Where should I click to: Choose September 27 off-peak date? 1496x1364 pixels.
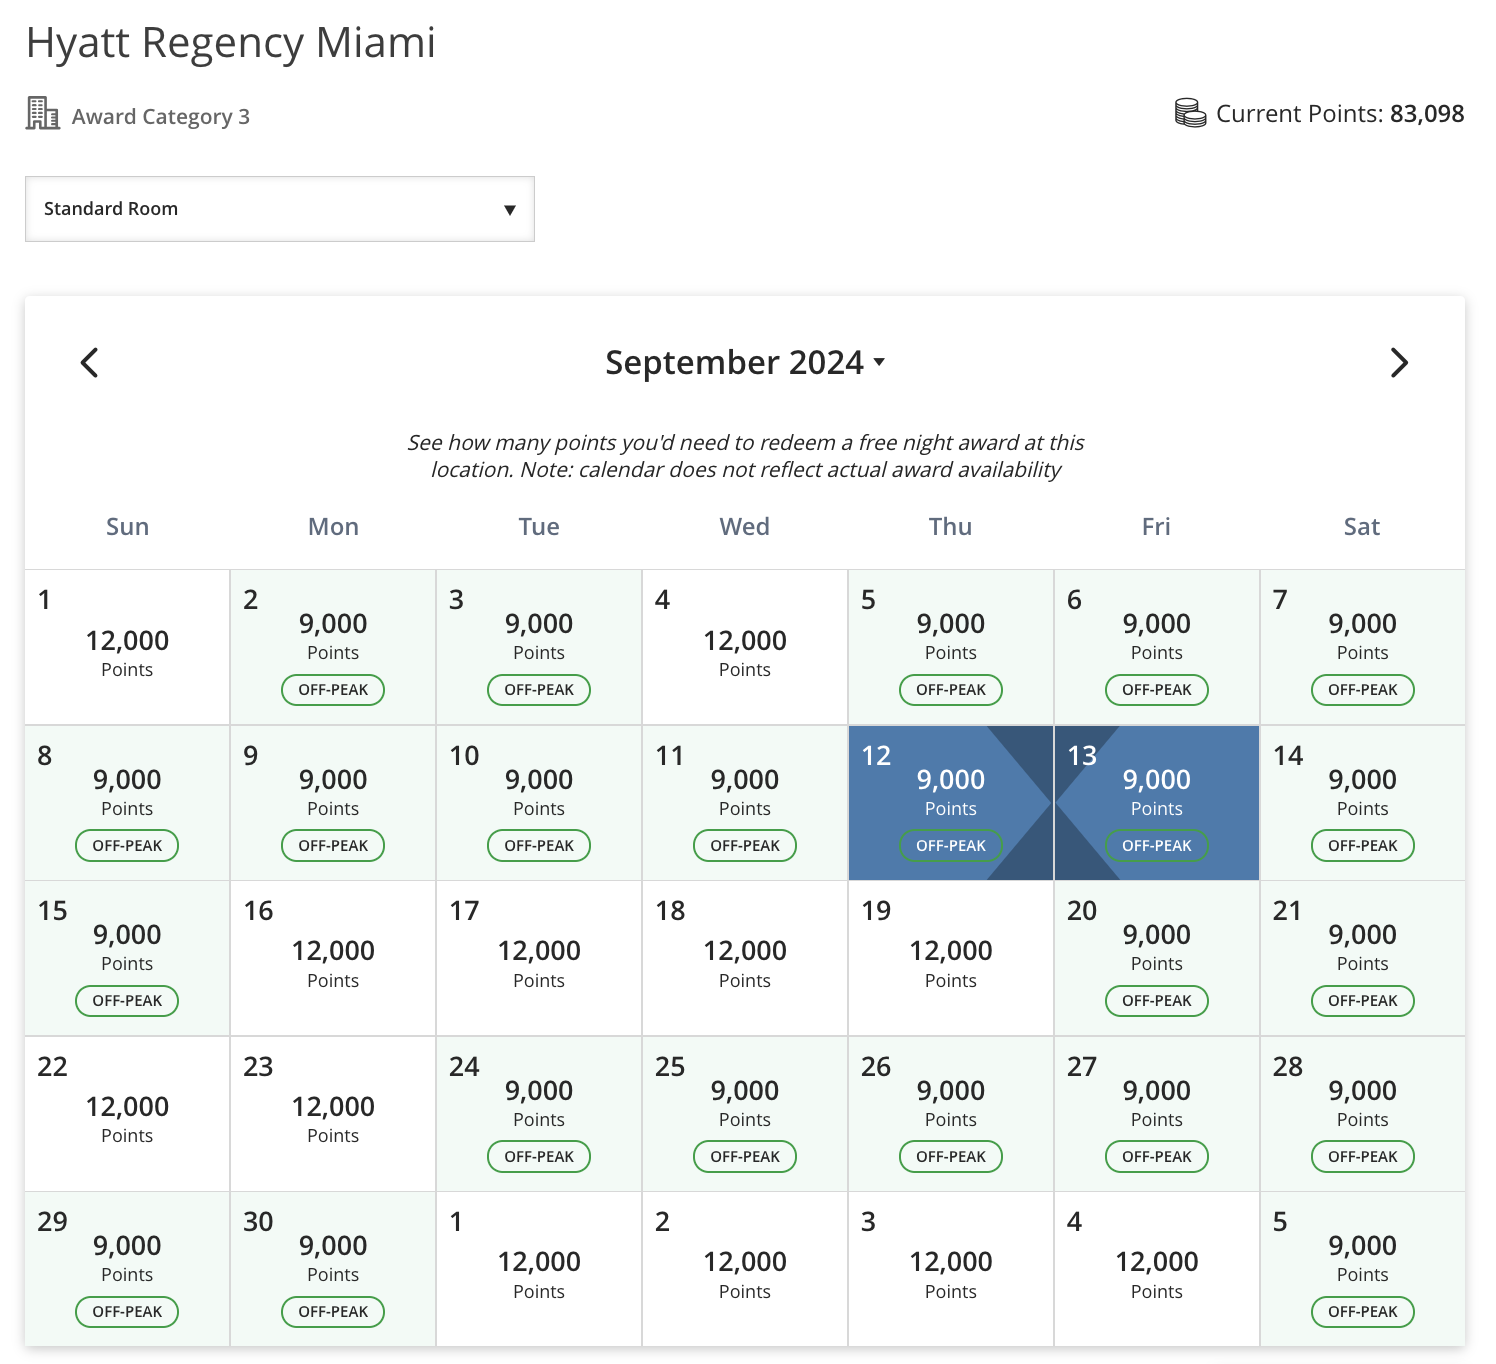1157,1114
